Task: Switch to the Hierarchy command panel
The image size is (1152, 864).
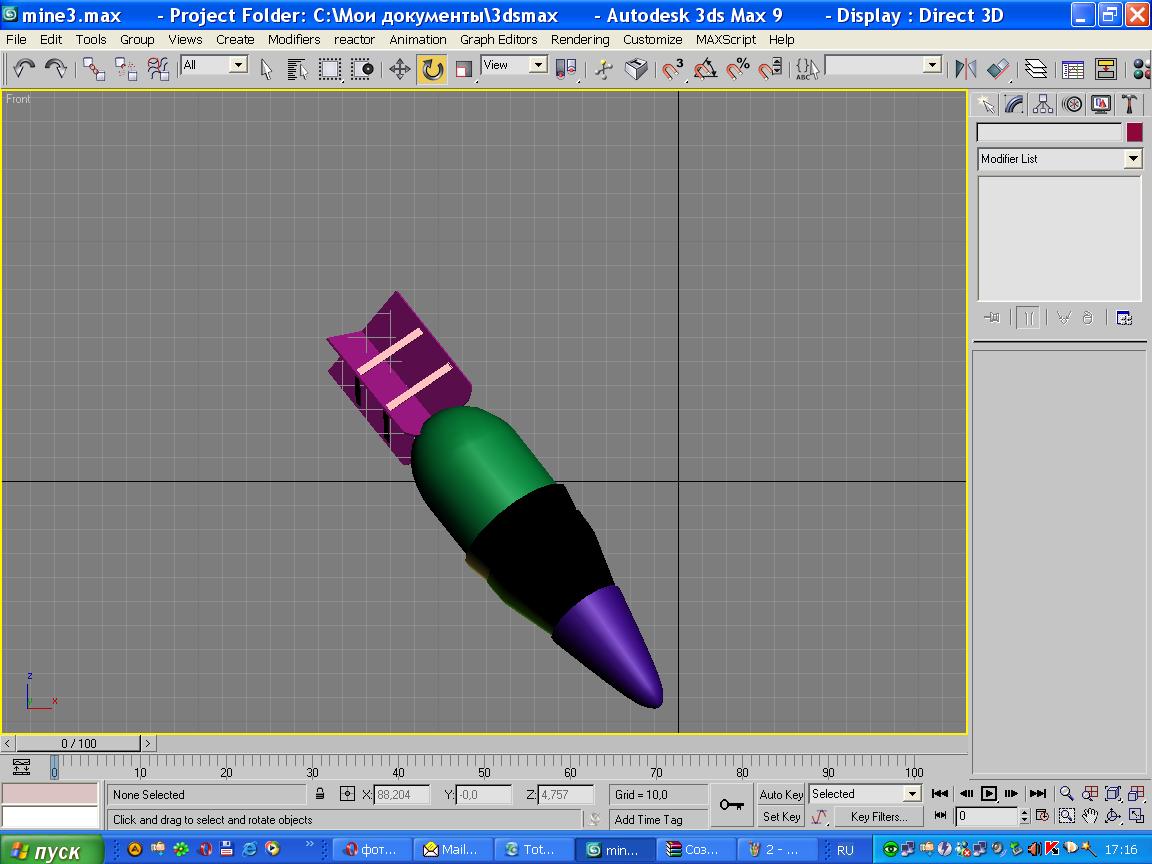Action: [x=1043, y=104]
